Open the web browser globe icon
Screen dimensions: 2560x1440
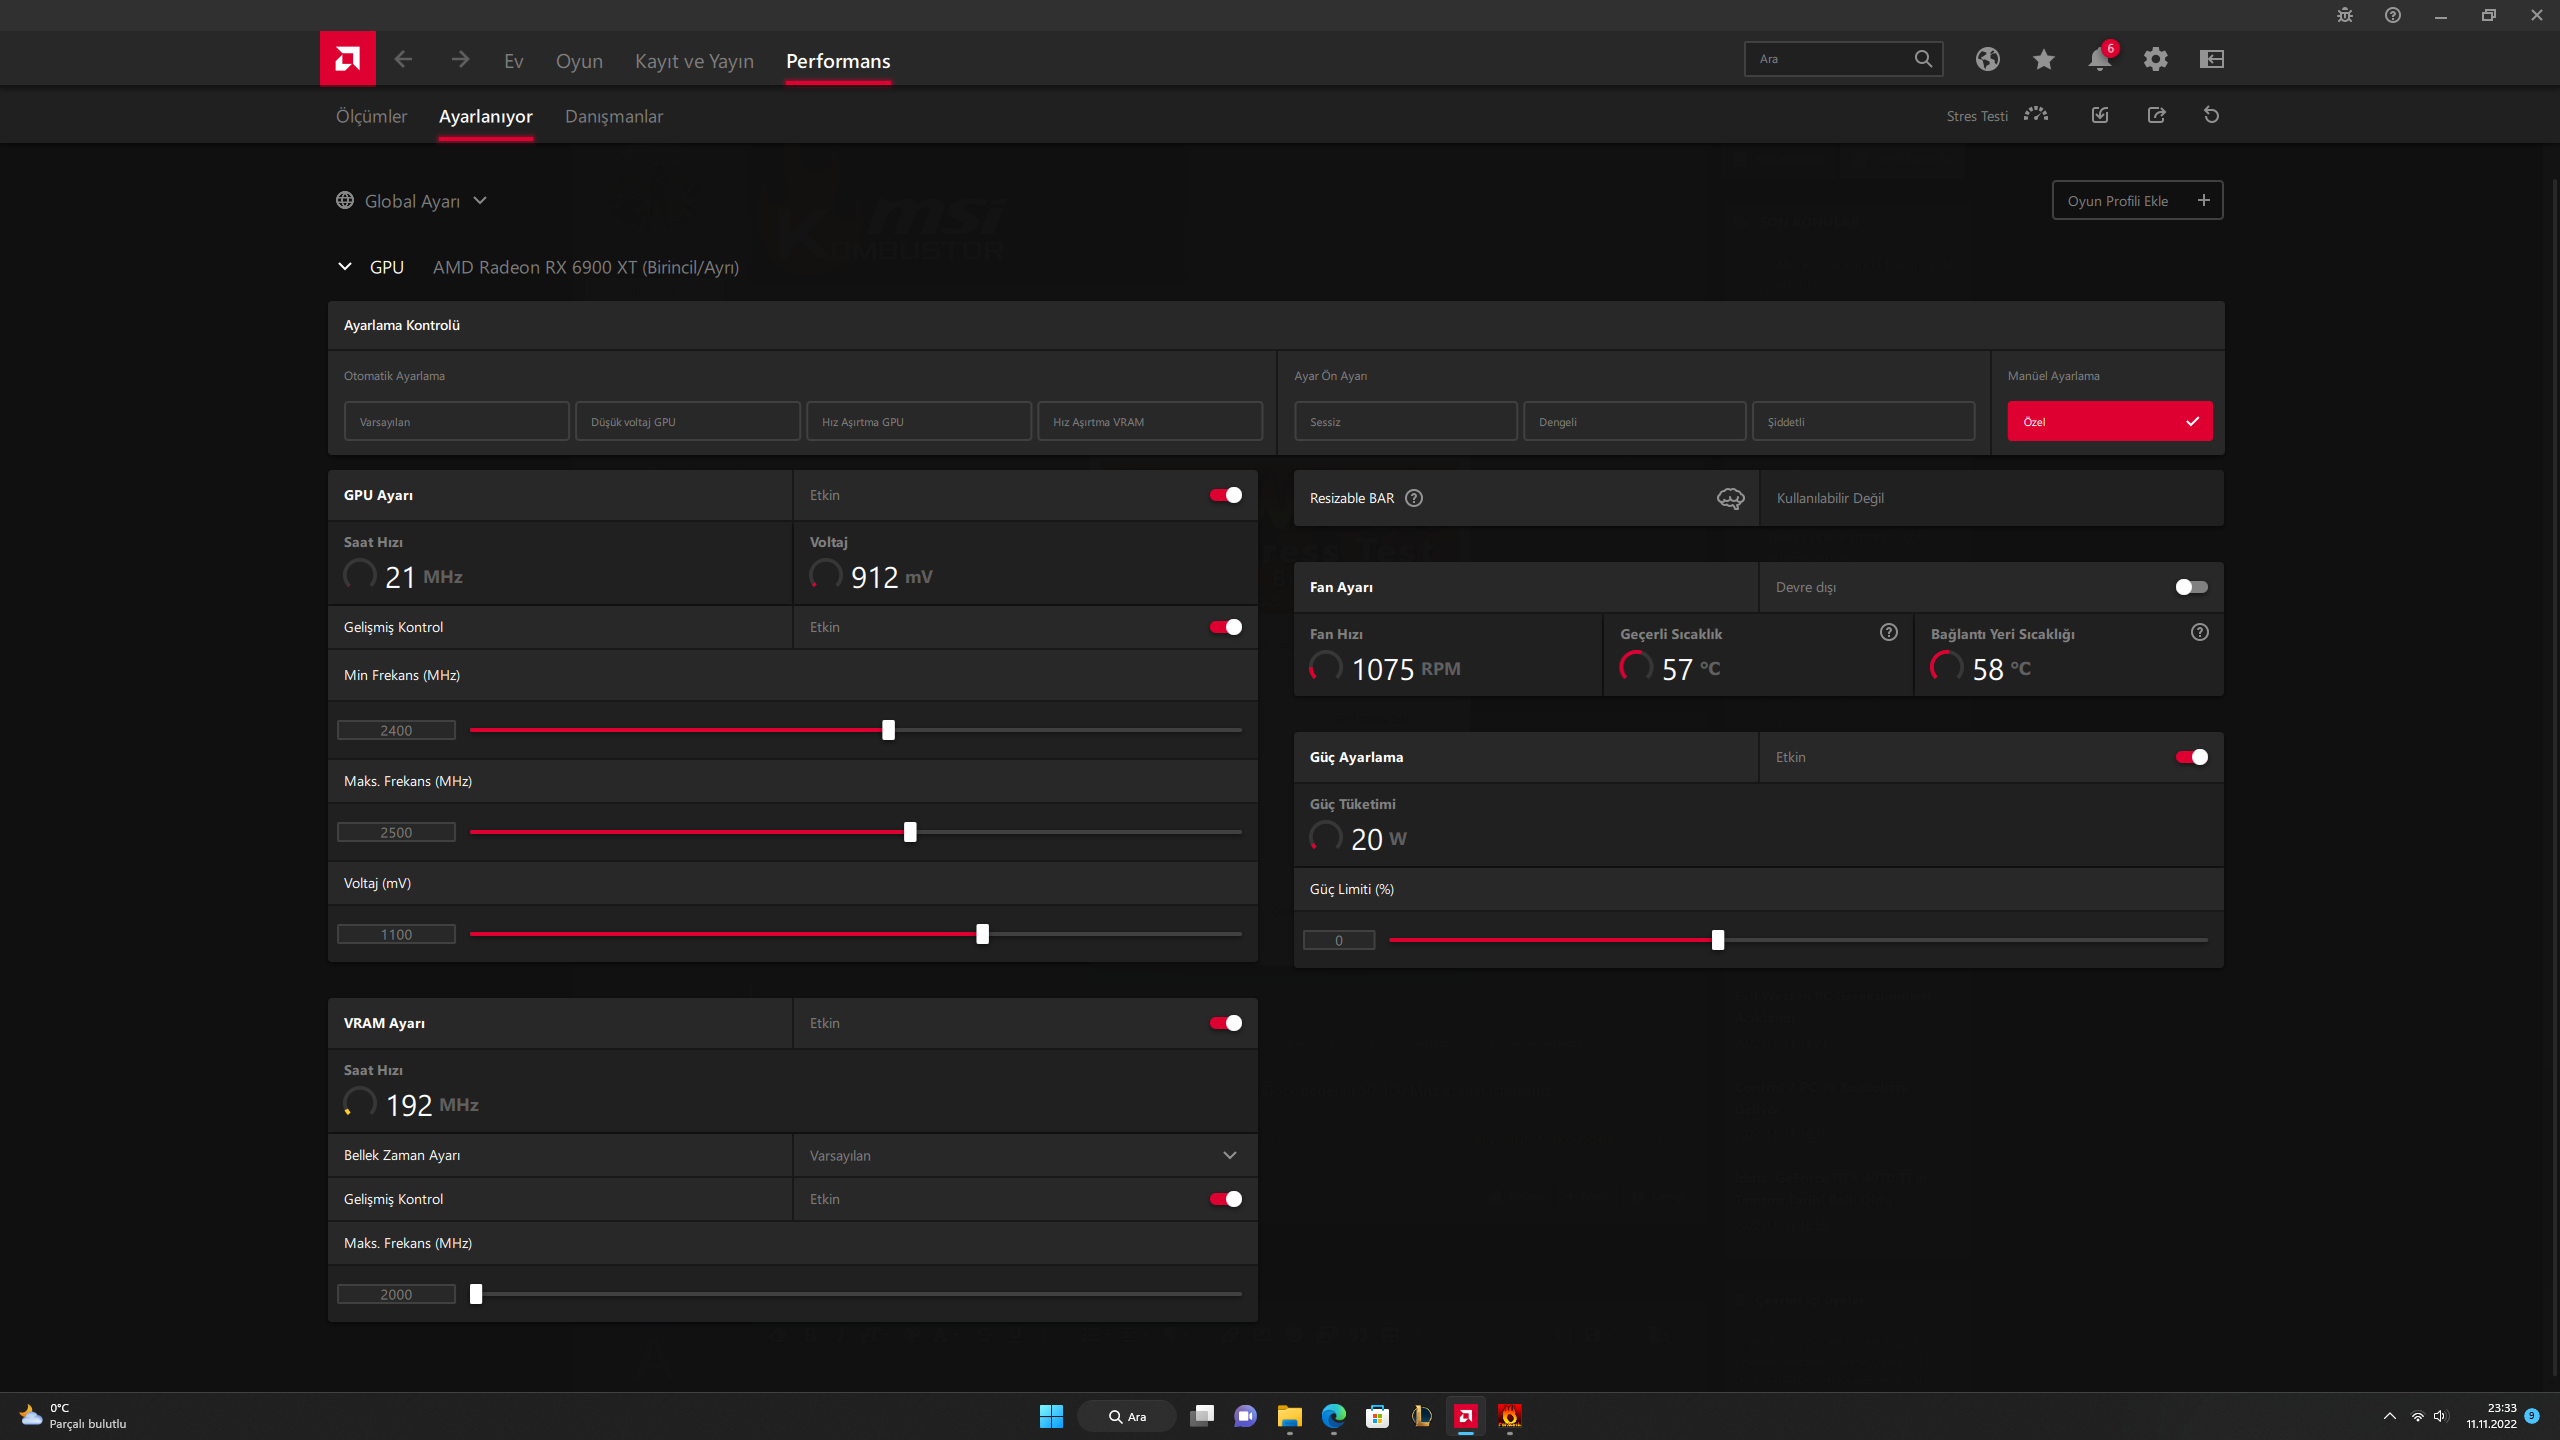coord(1987,59)
